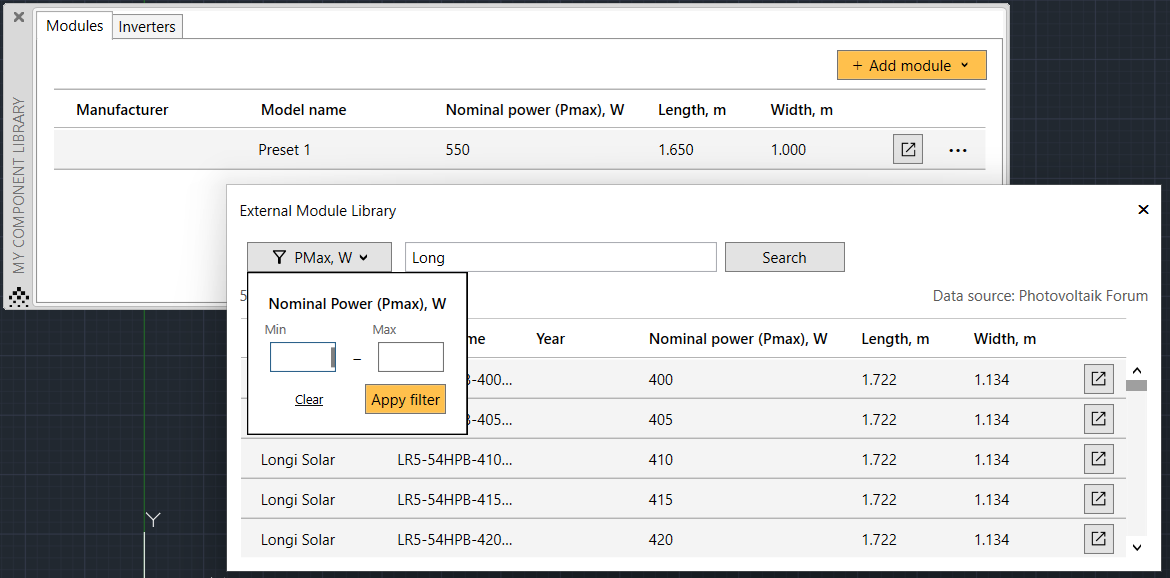The width and height of the screenshot is (1170, 578).
Task: Click the scroll up arrow of results list
Action: pyautogui.click(x=1137, y=370)
